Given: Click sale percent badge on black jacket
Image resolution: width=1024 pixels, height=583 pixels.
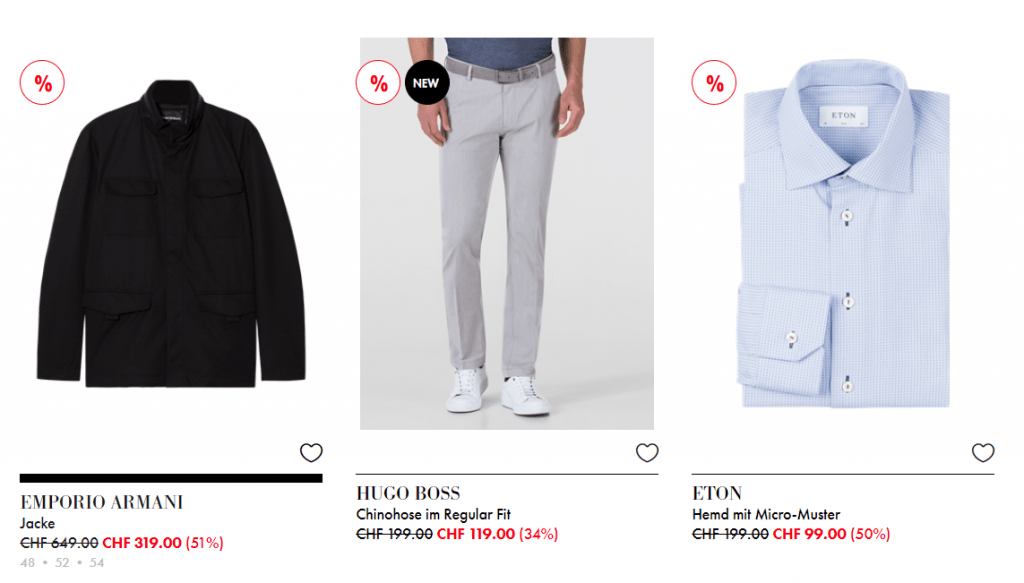Looking at the screenshot, I should [x=42, y=83].
